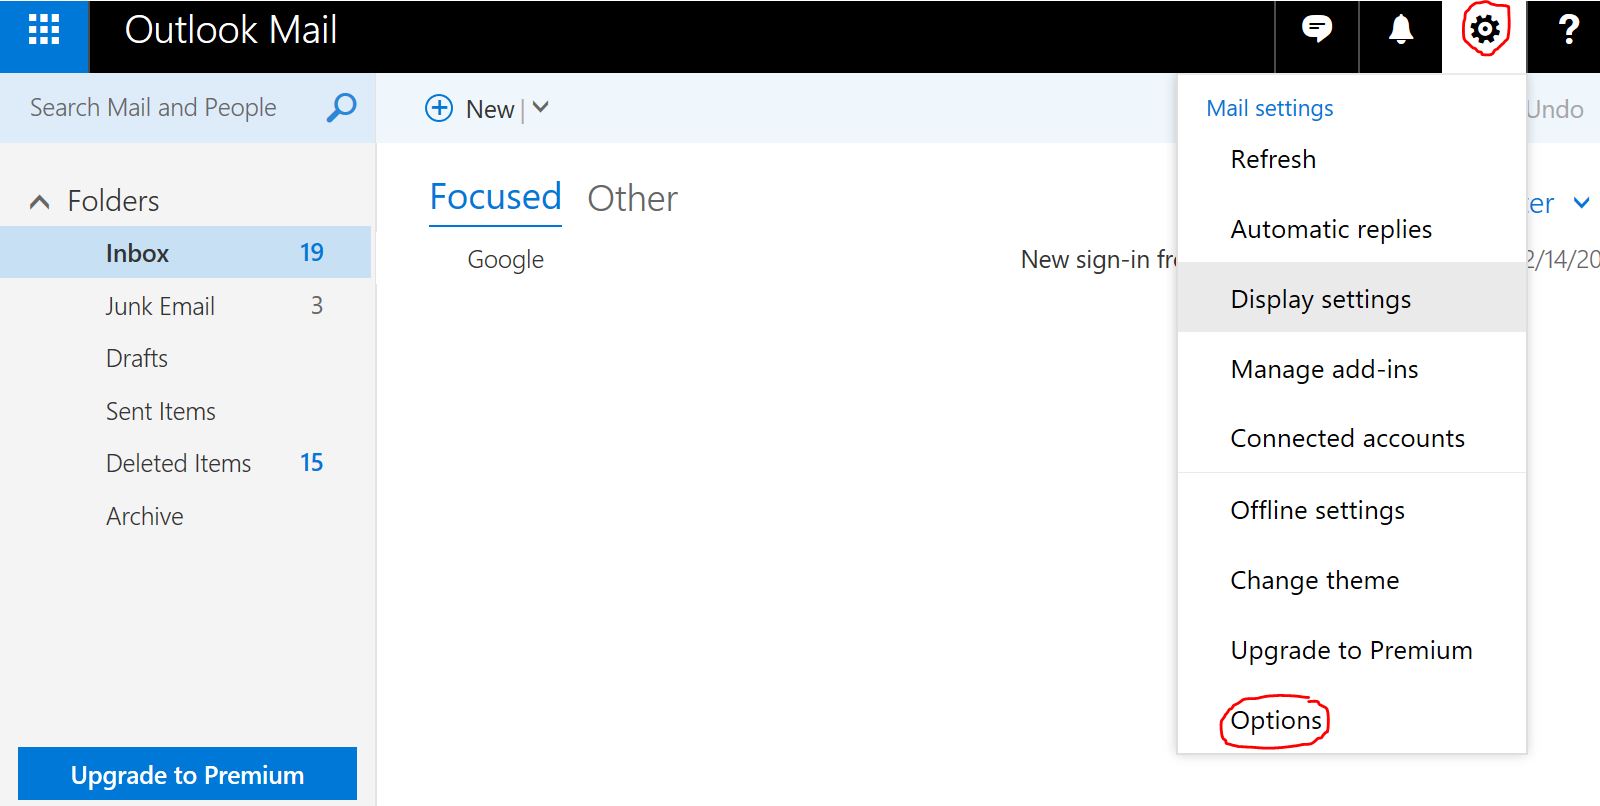
Task: Open the notifications bell icon
Action: tap(1400, 30)
